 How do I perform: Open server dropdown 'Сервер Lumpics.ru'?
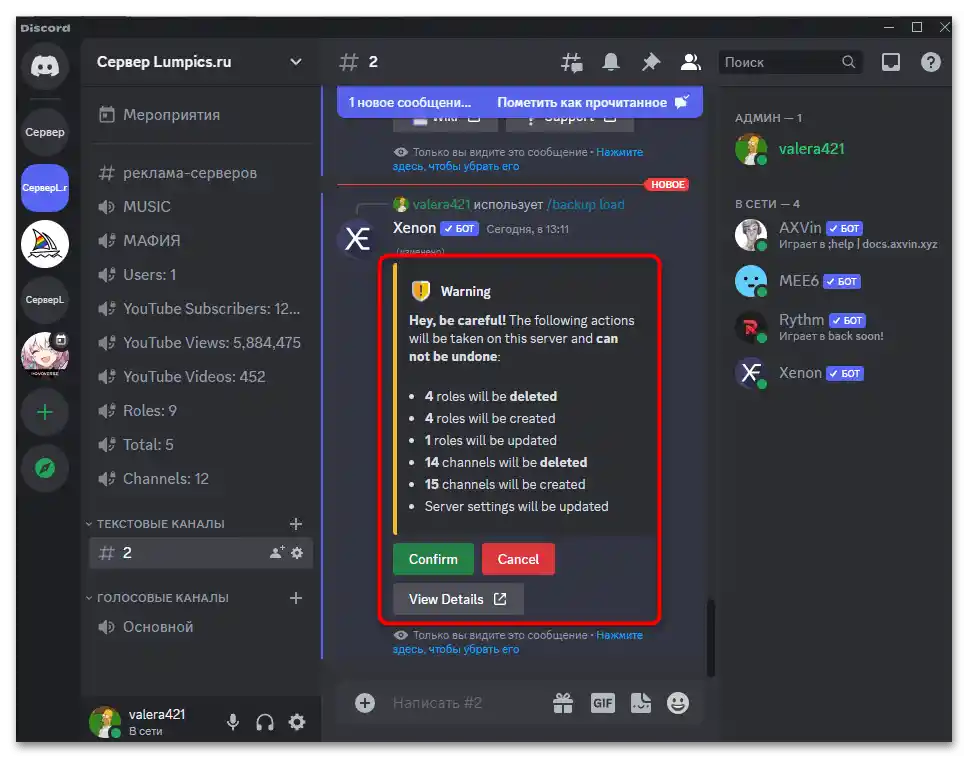(x=201, y=62)
